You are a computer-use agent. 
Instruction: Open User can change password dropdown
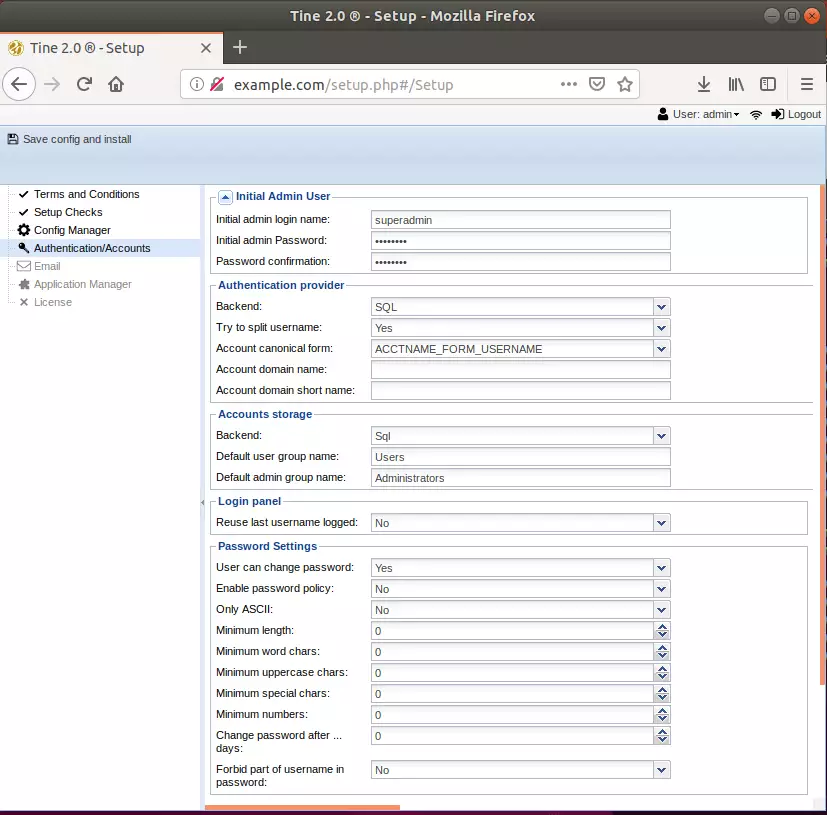661,568
